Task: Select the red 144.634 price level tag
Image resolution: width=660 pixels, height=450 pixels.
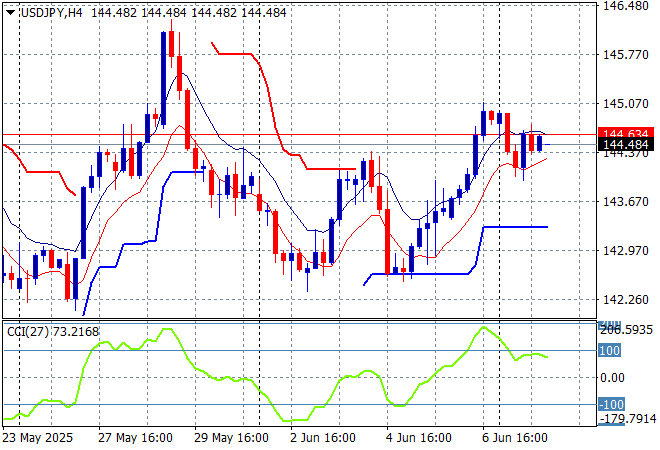Action: click(626, 134)
